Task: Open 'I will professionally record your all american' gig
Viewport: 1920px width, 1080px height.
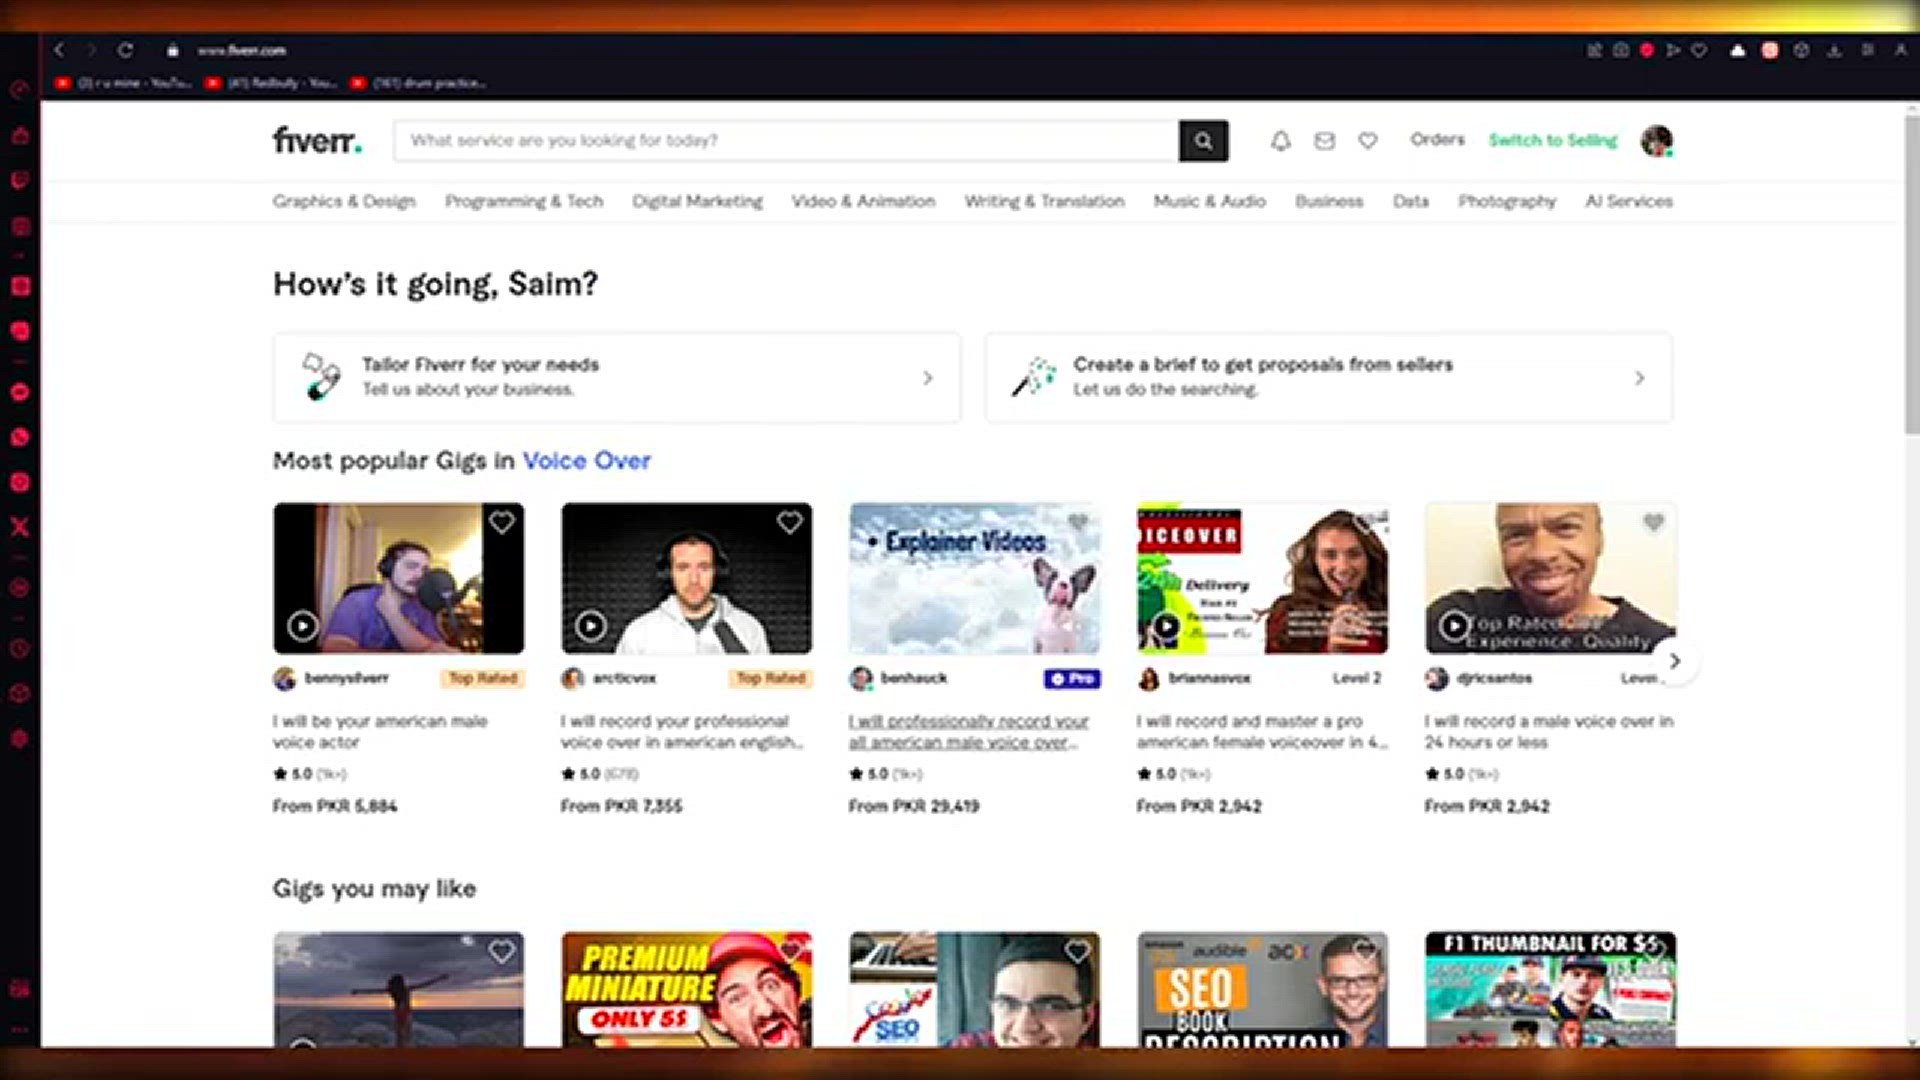Action: pos(968,732)
